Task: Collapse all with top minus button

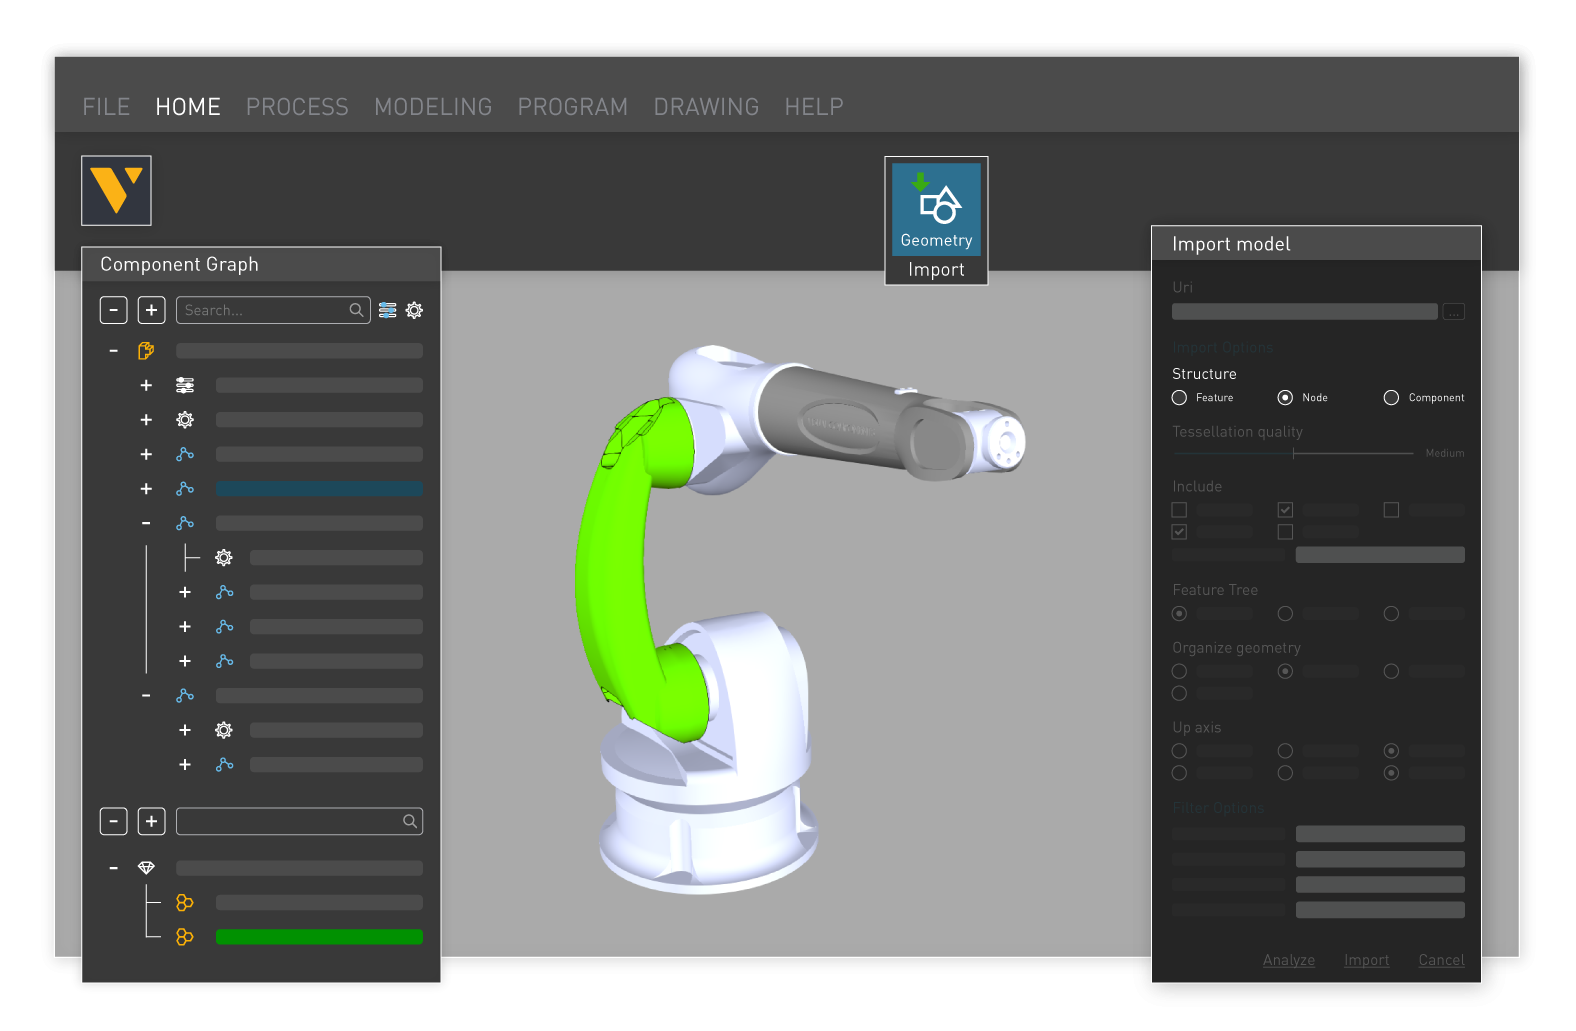Action: (x=114, y=310)
